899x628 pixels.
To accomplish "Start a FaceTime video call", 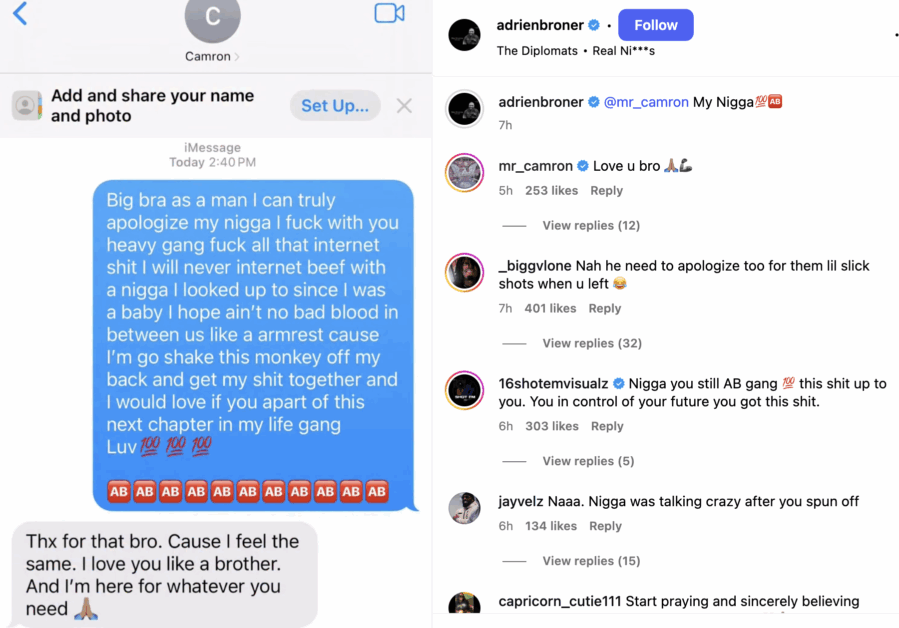I will [x=389, y=13].
